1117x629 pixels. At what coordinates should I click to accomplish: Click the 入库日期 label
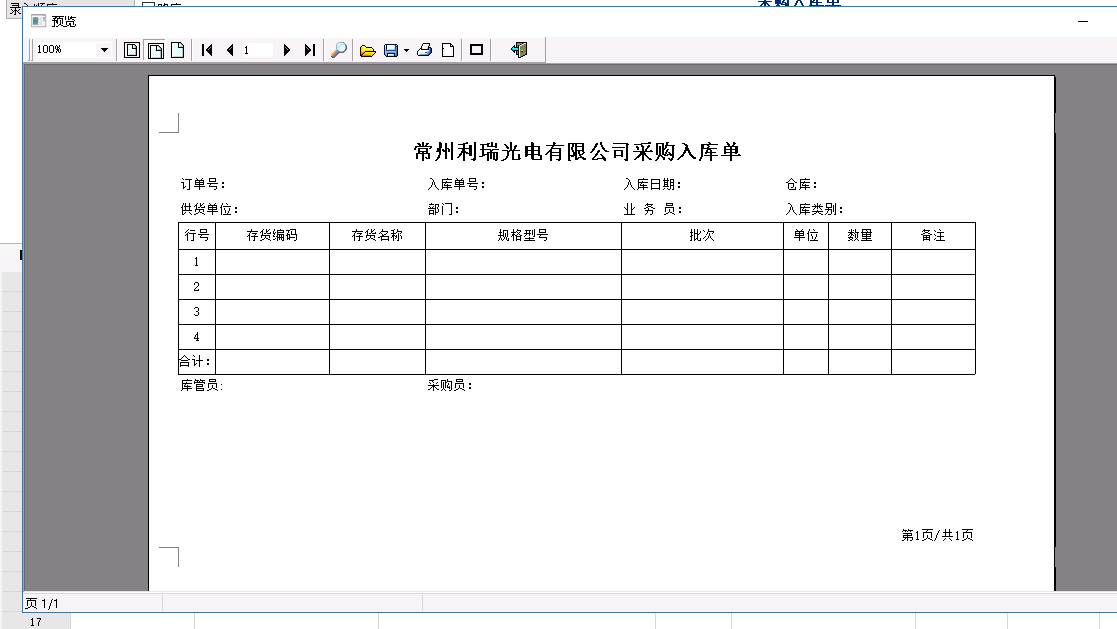(652, 184)
